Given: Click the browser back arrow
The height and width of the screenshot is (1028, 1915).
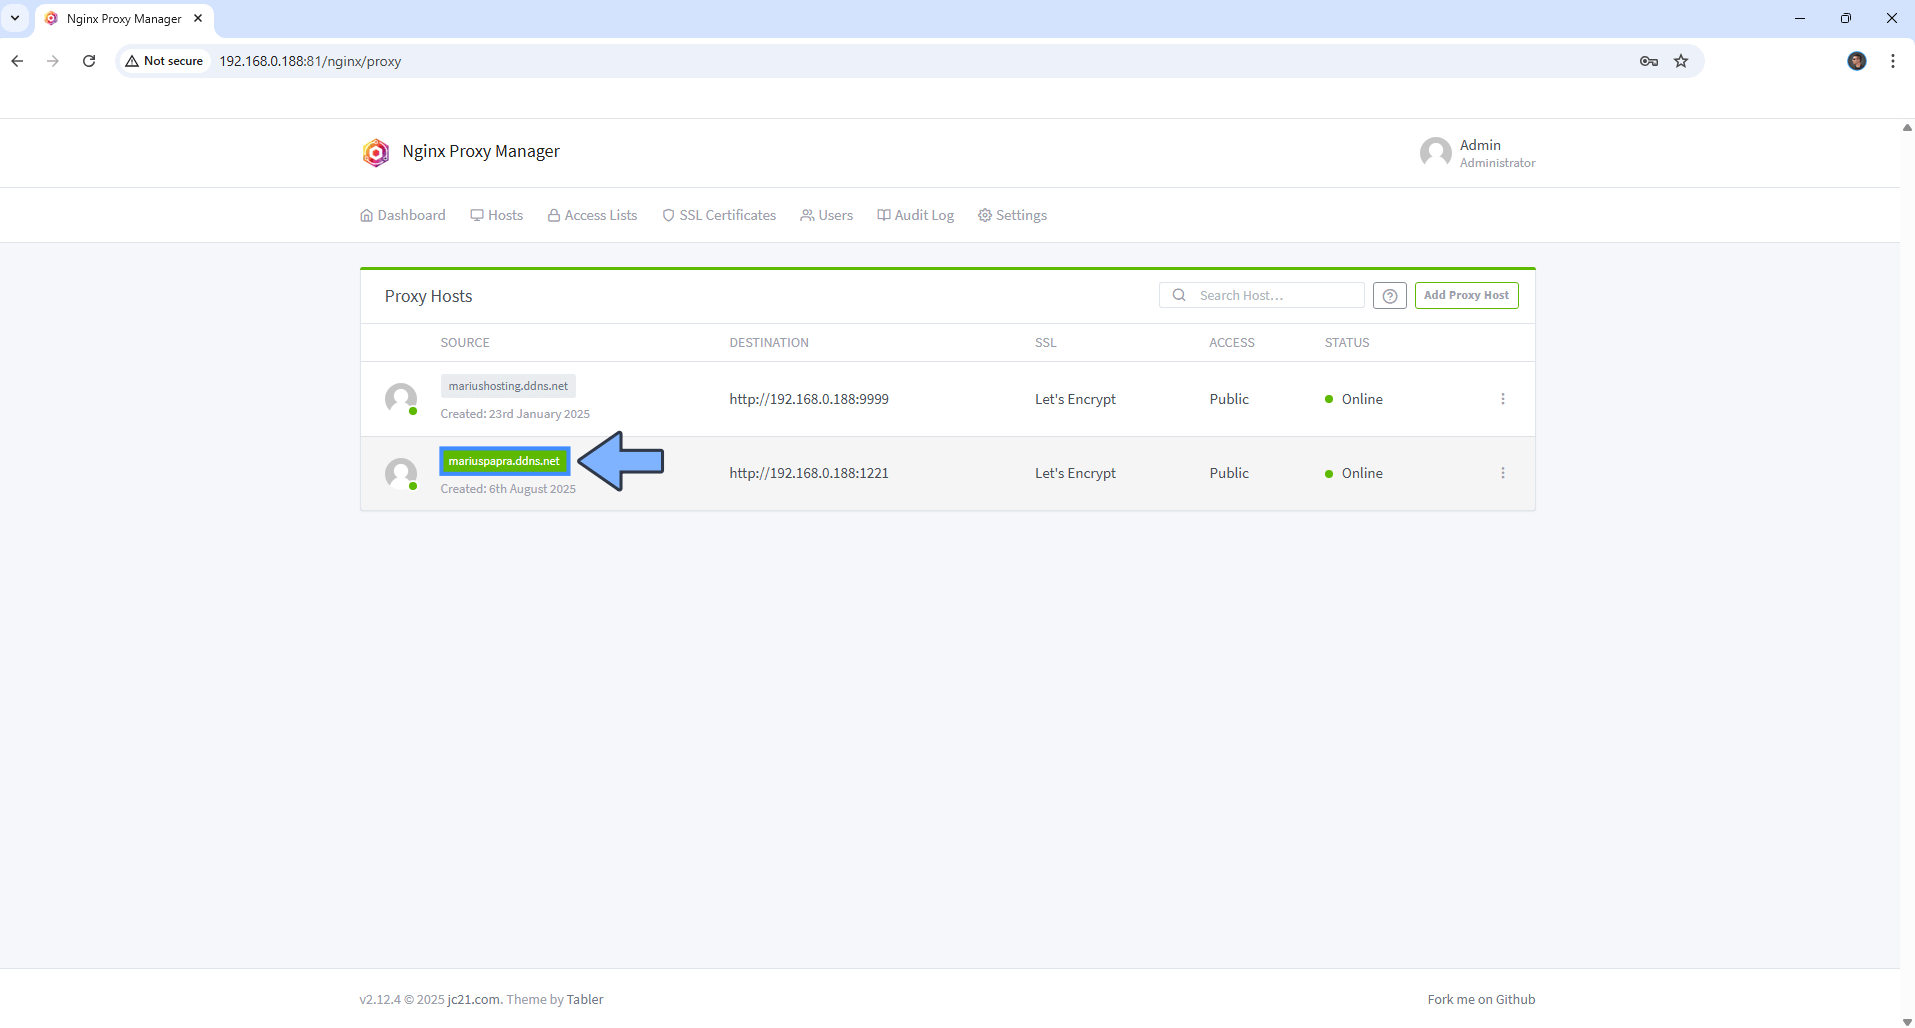Looking at the screenshot, I should pyautogui.click(x=17, y=61).
